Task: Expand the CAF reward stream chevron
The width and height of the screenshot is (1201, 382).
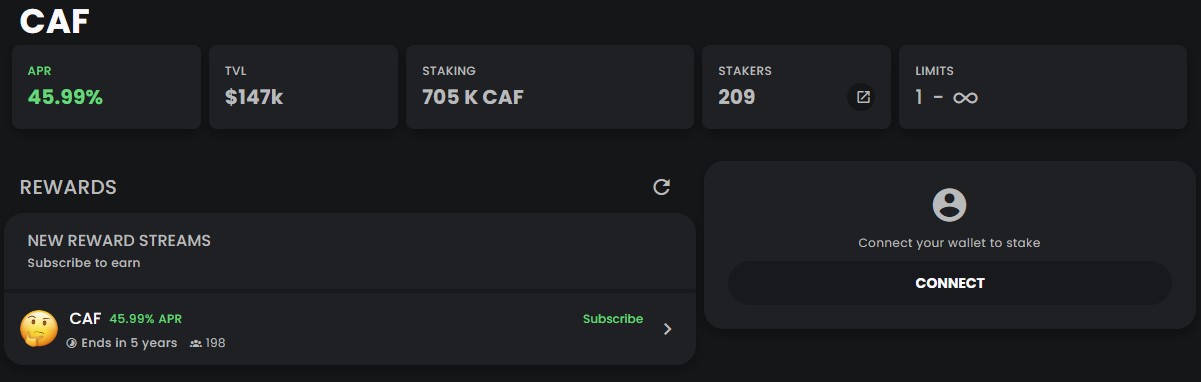Action: (668, 328)
